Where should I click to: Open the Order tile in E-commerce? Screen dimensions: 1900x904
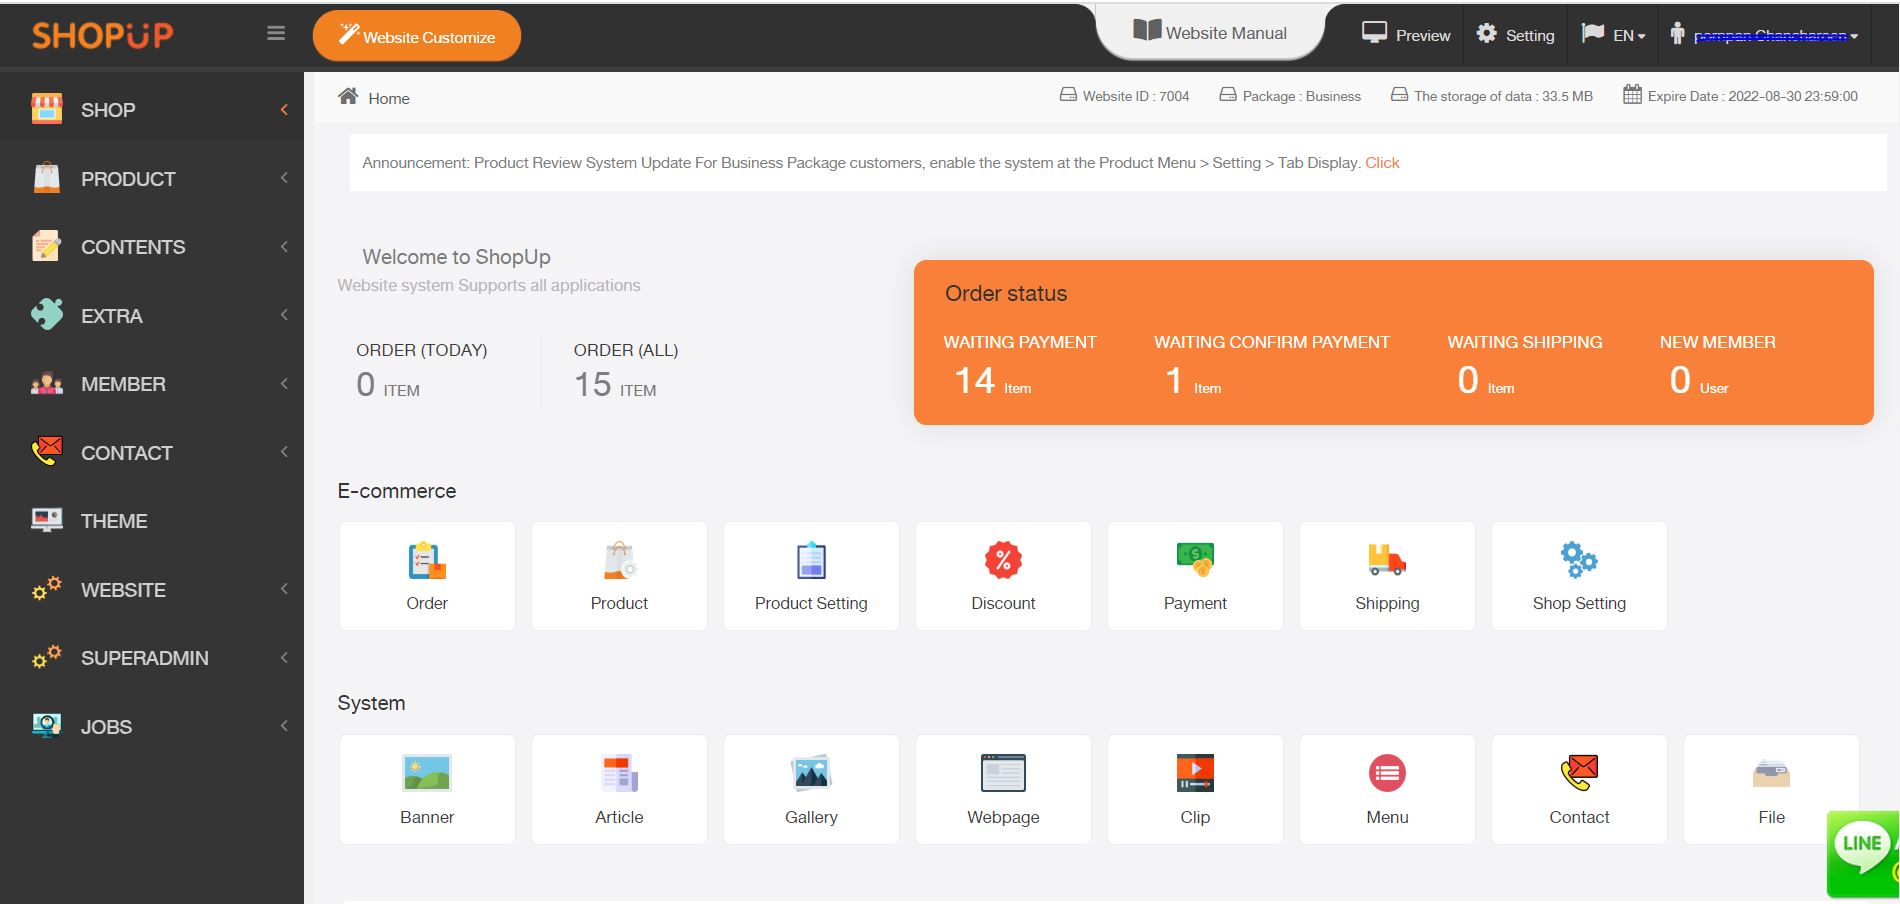(427, 576)
